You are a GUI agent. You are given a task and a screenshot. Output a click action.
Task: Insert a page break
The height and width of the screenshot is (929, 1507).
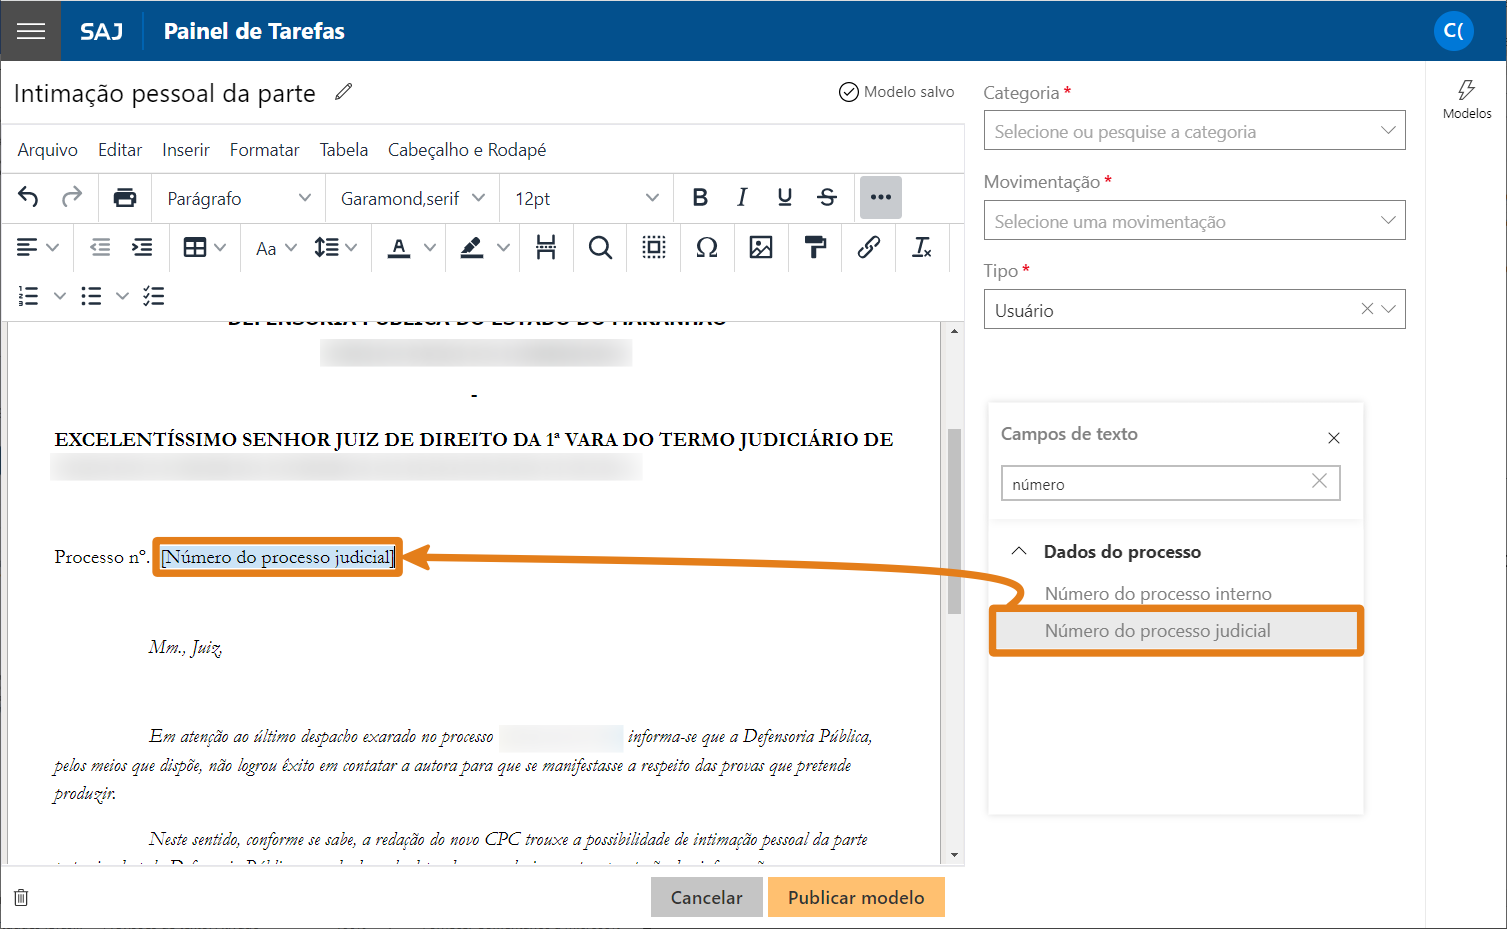(546, 247)
